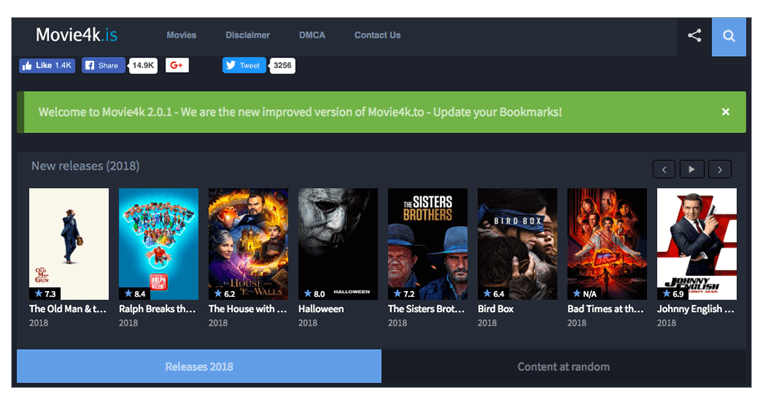Open the Movies menu item
The height and width of the screenshot is (406, 776).
[x=181, y=35]
